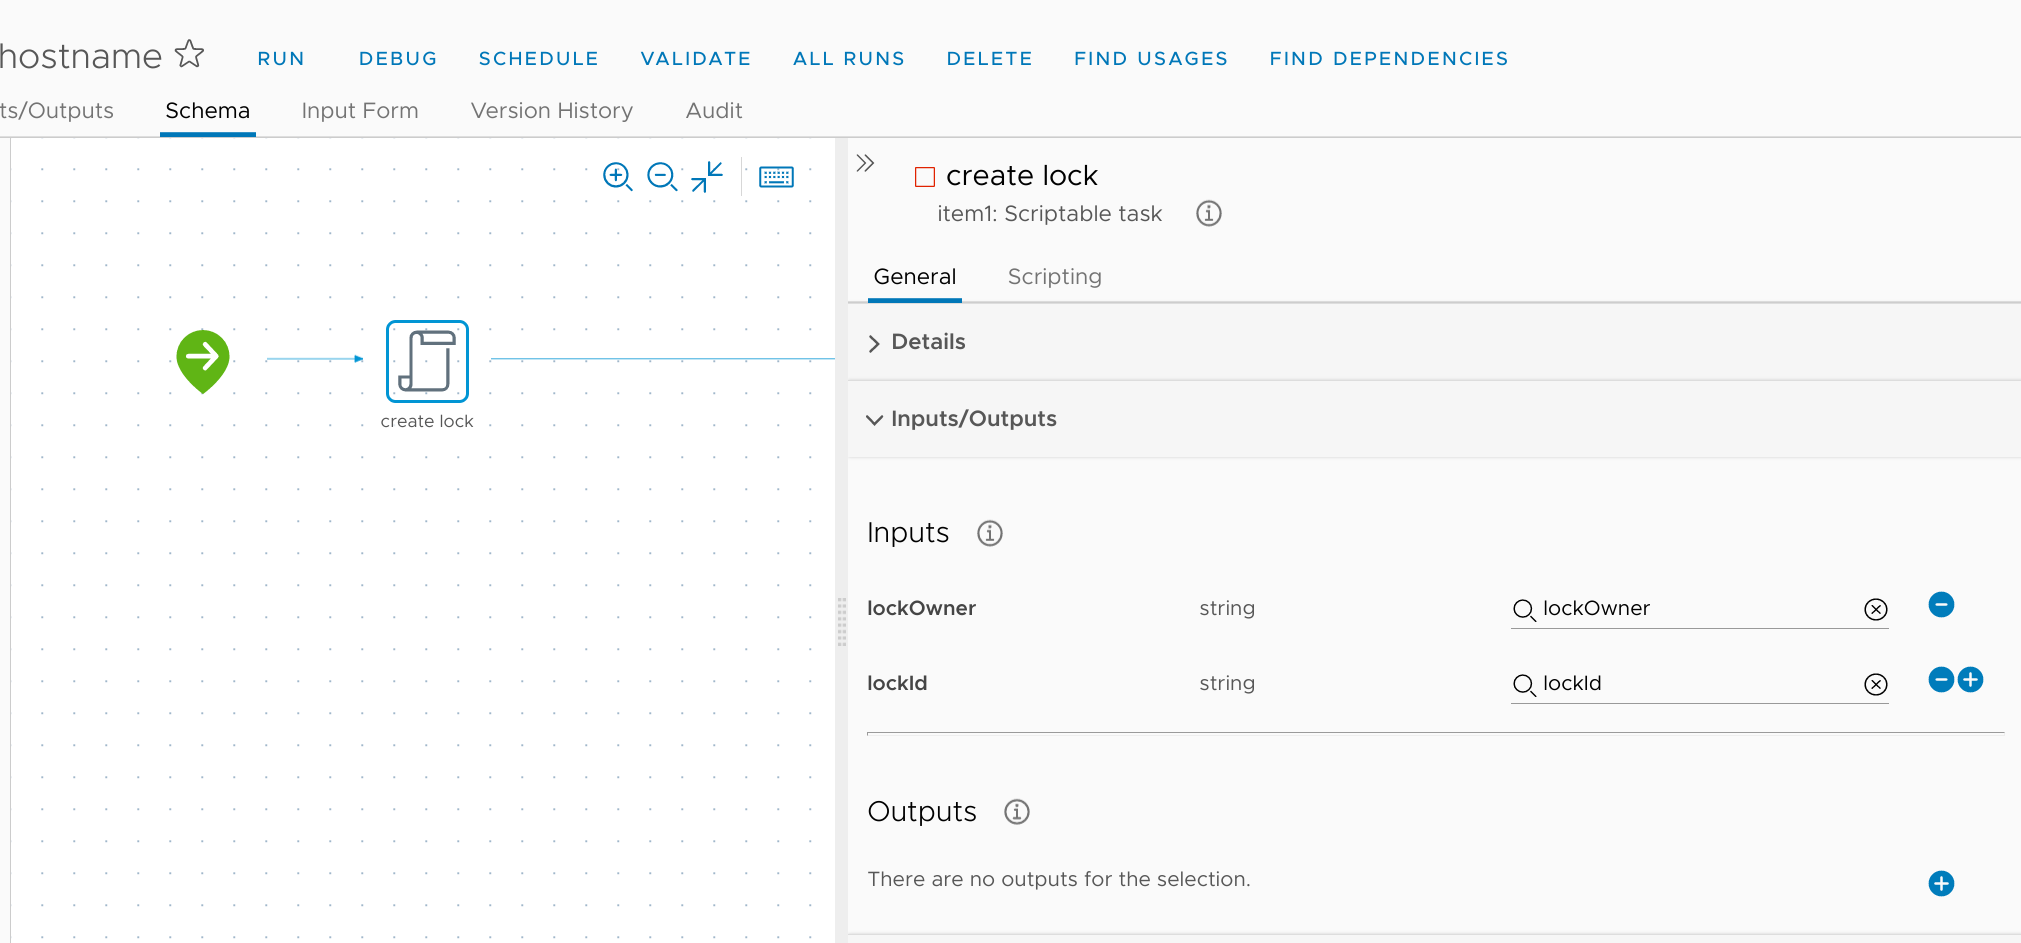Show info for the Inputs section
Screen dimensions: 2021x943
click(990, 533)
